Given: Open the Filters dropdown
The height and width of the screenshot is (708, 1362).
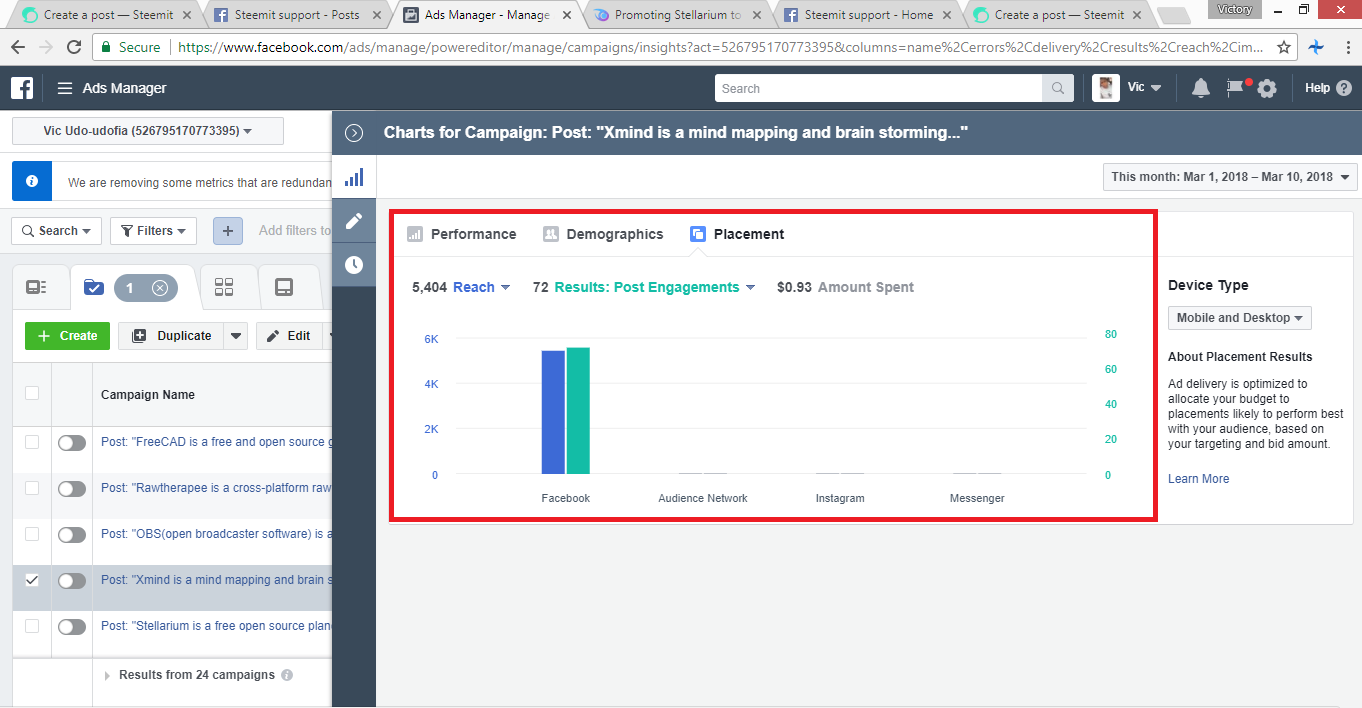Looking at the screenshot, I should coord(153,231).
